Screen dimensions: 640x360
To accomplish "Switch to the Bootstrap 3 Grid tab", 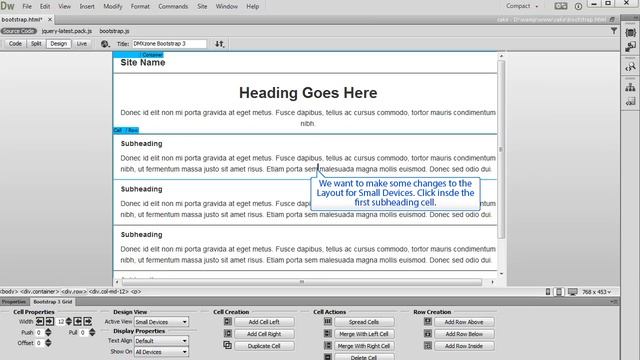I will tap(53, 302).
